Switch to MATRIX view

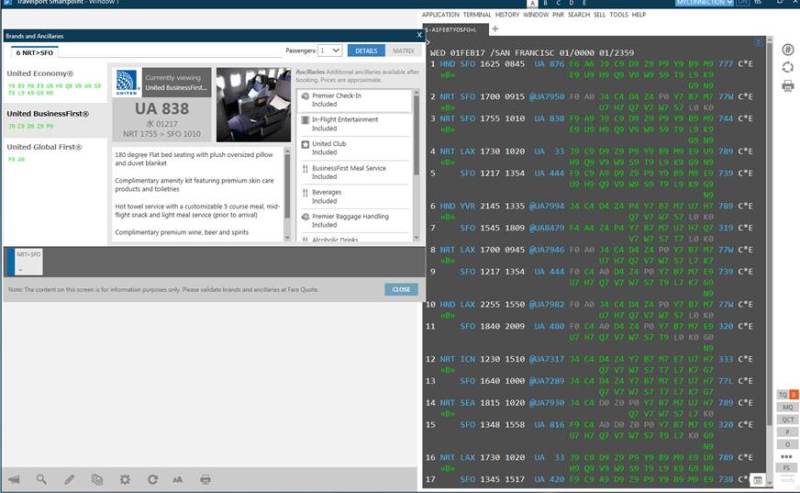pyautogui.click(x=403, y=51)
